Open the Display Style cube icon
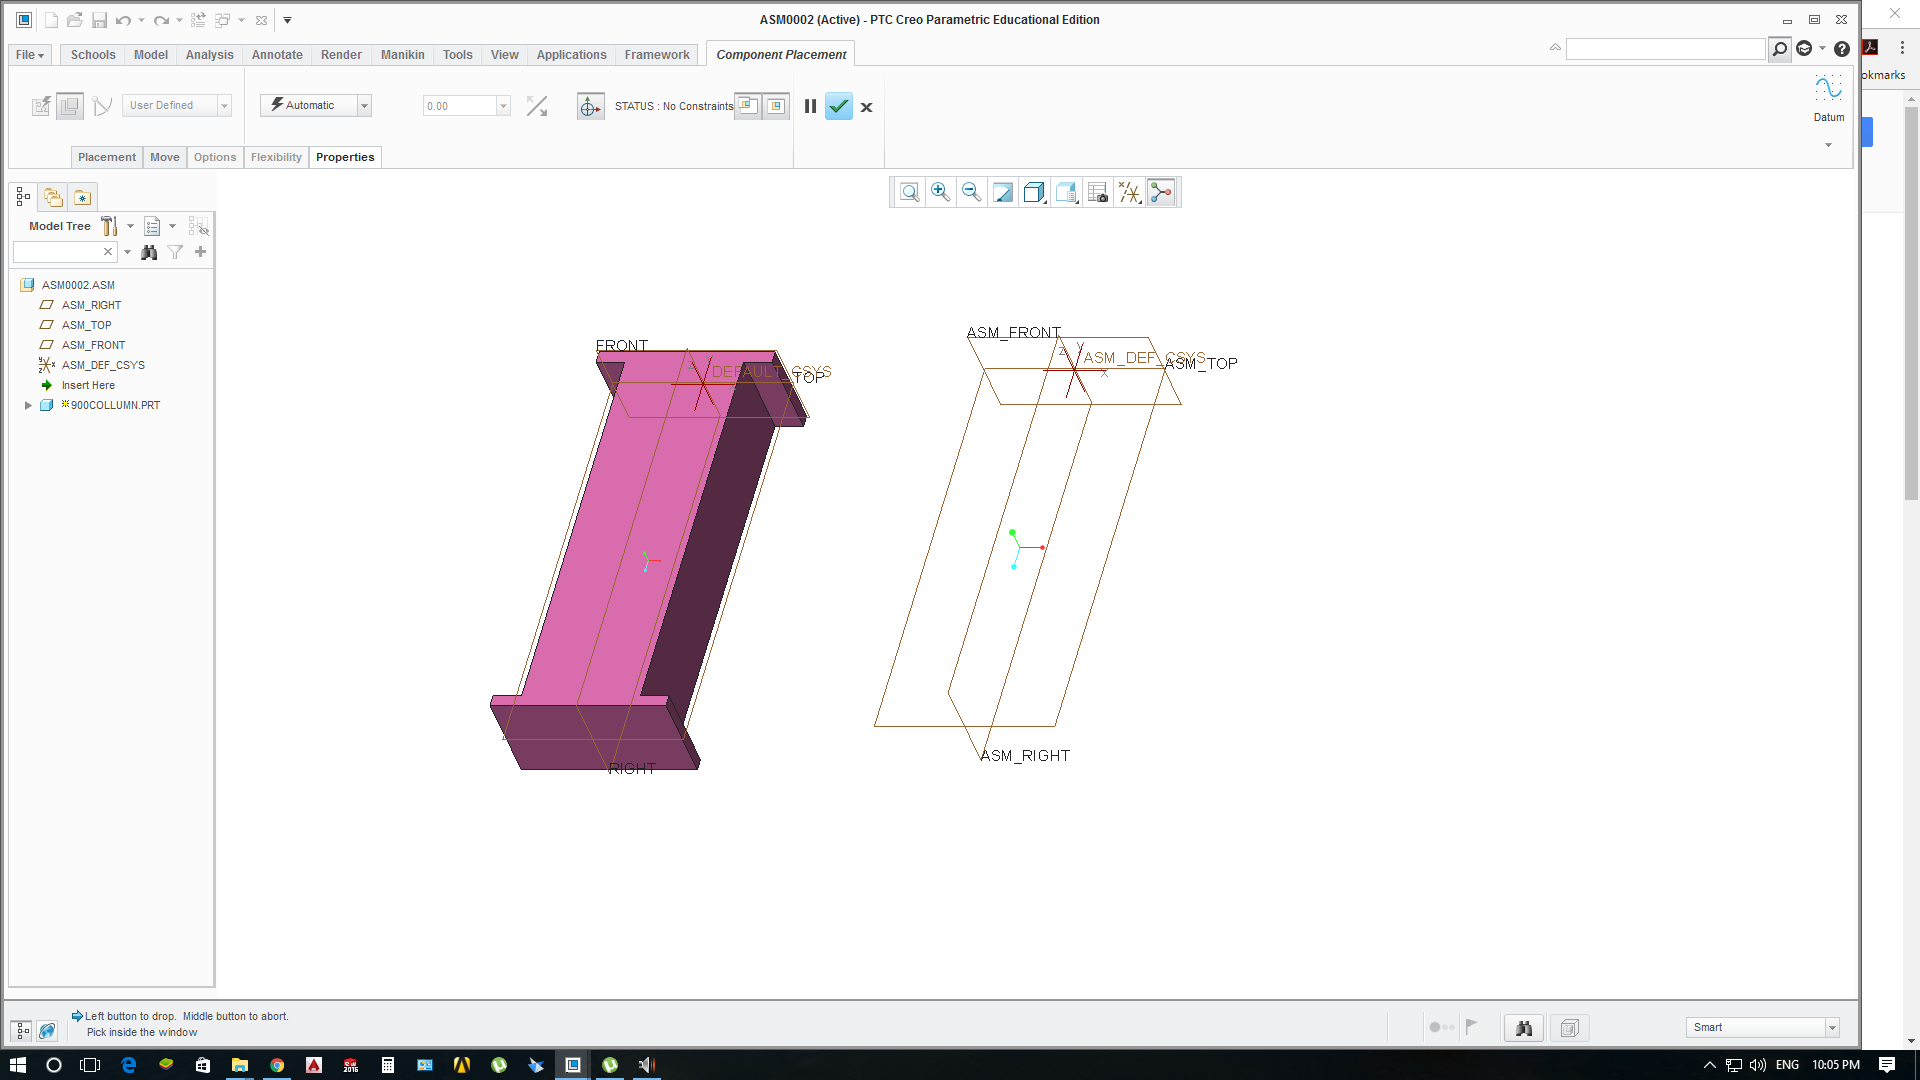Viewport: 1920px width, 1080px height. (x=1034, y=192)
